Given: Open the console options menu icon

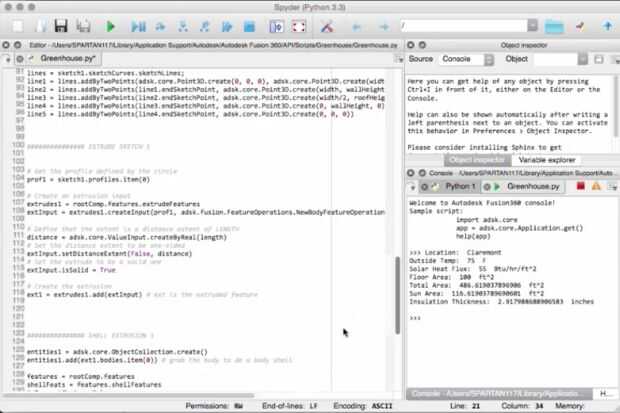Looking at the screenshot, I should (x=613, y=187).
